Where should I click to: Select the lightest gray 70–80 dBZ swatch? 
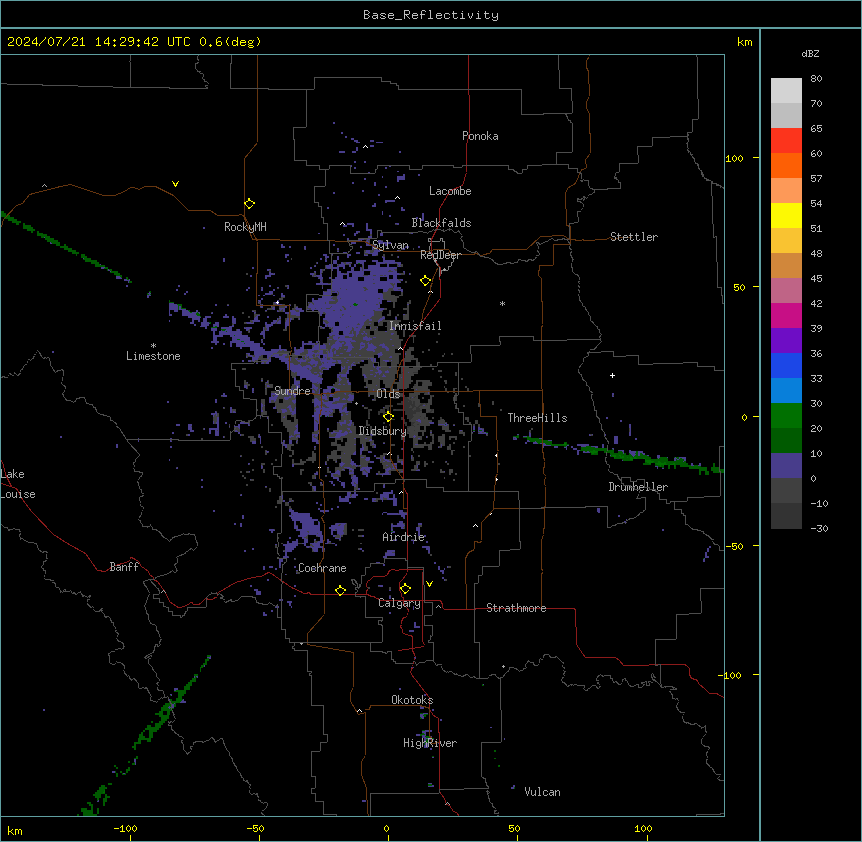(786, 91)
